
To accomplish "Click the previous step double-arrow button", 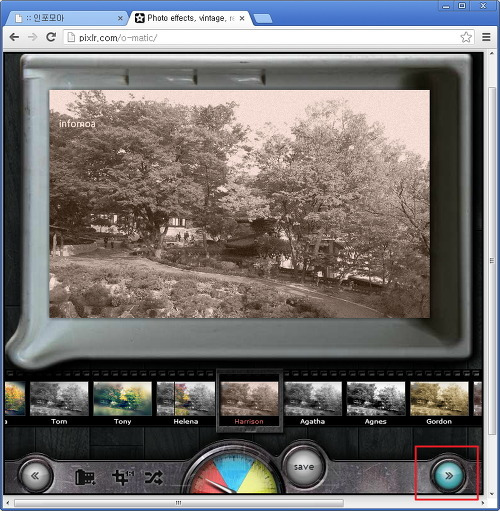I will click(35, 475).
